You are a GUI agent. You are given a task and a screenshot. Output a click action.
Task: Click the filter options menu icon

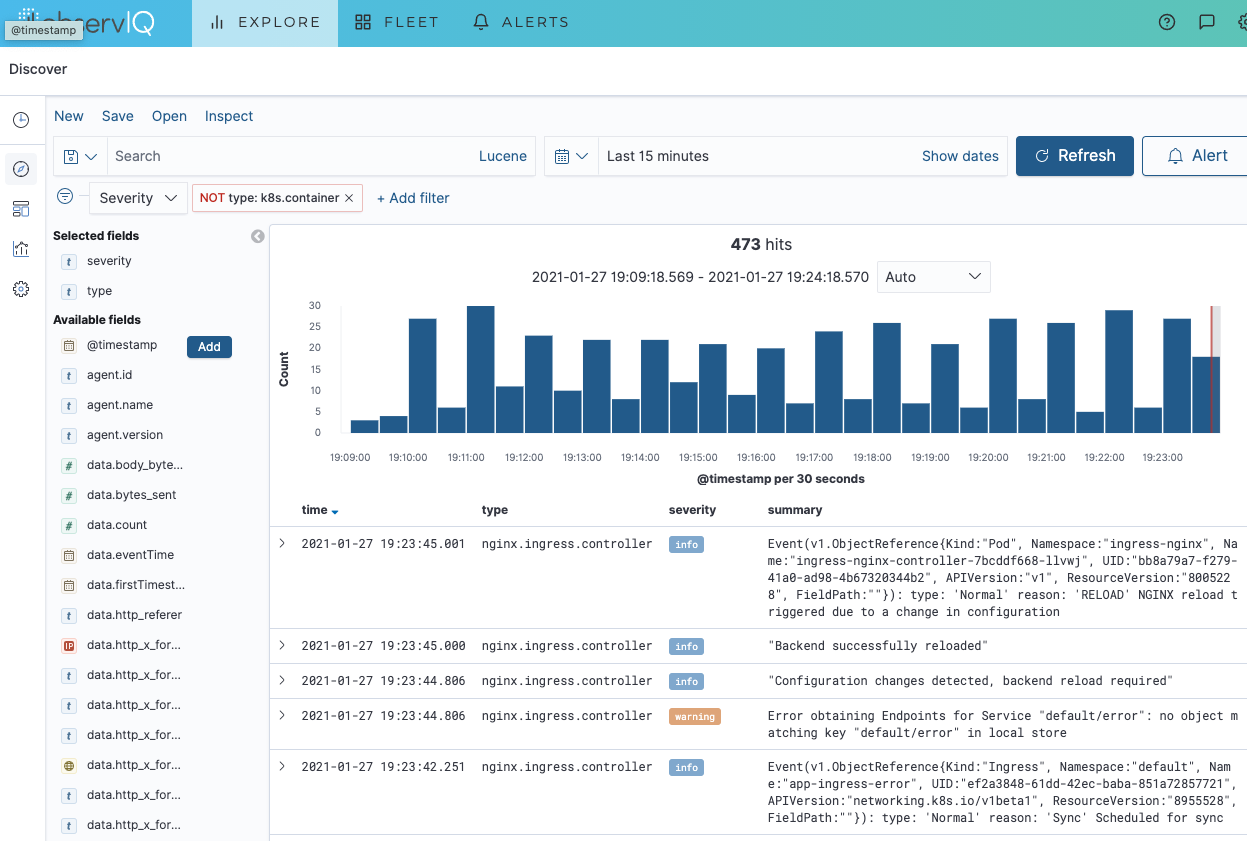coord(65,197)
